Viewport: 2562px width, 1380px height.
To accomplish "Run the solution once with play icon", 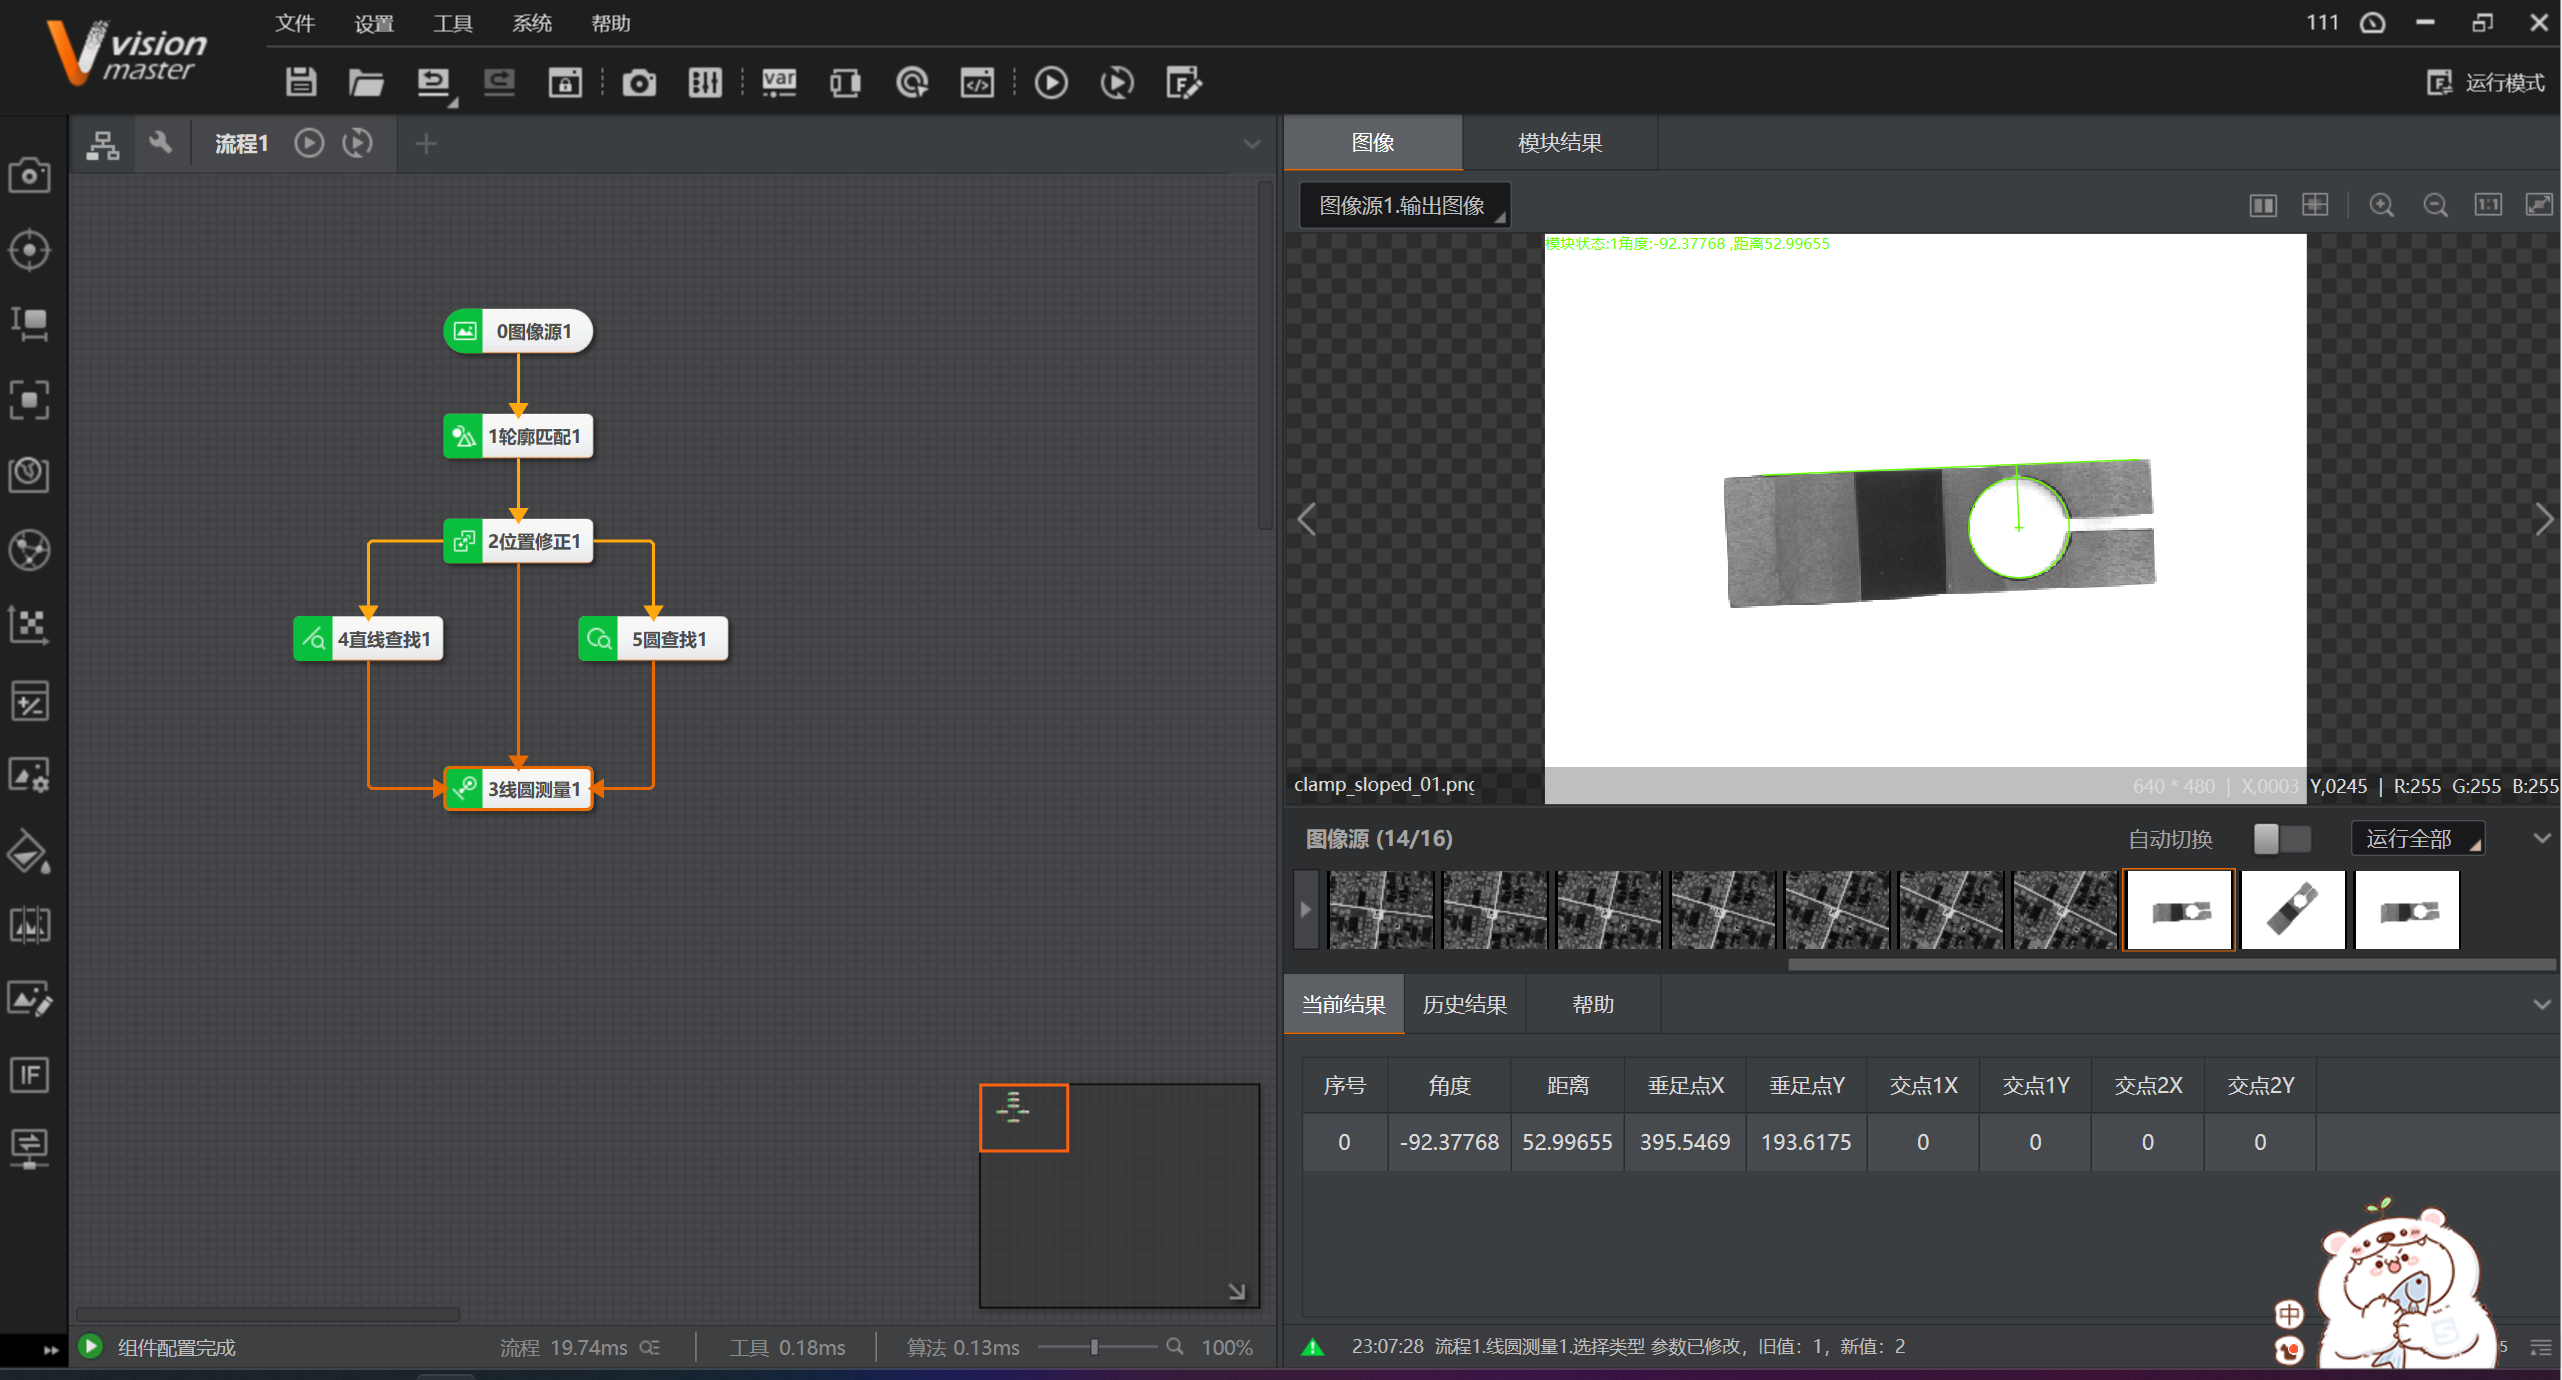I will pos(1050,82).
